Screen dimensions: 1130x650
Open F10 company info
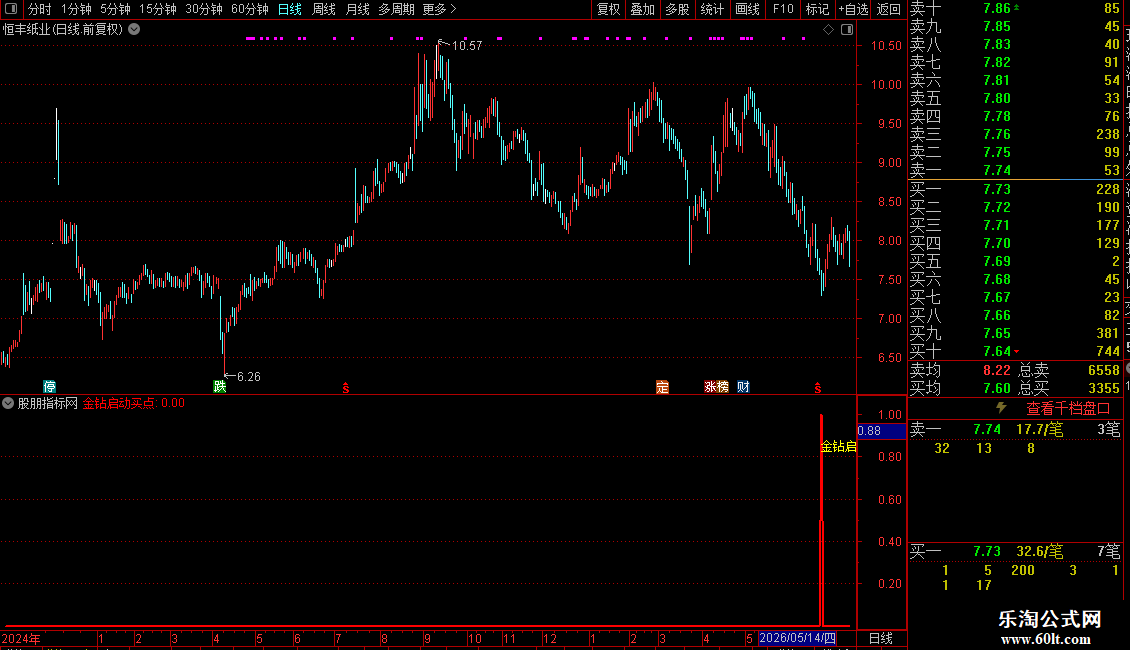[x=783, y=9]
